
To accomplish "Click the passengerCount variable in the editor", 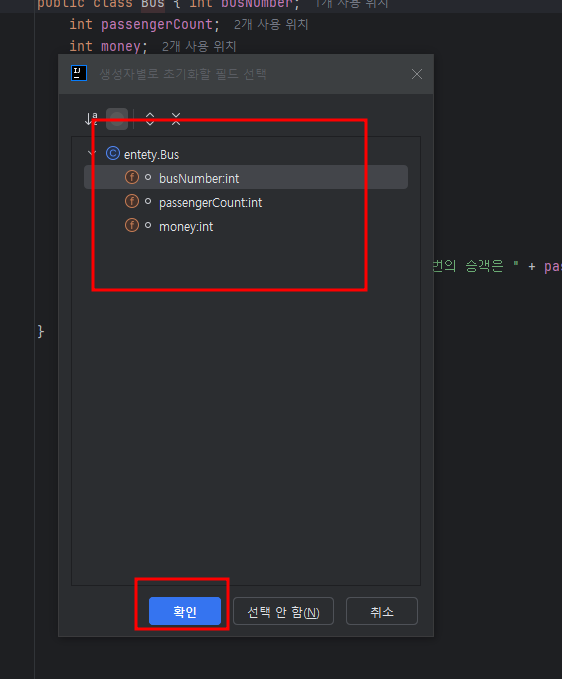I will click(157, 24).
